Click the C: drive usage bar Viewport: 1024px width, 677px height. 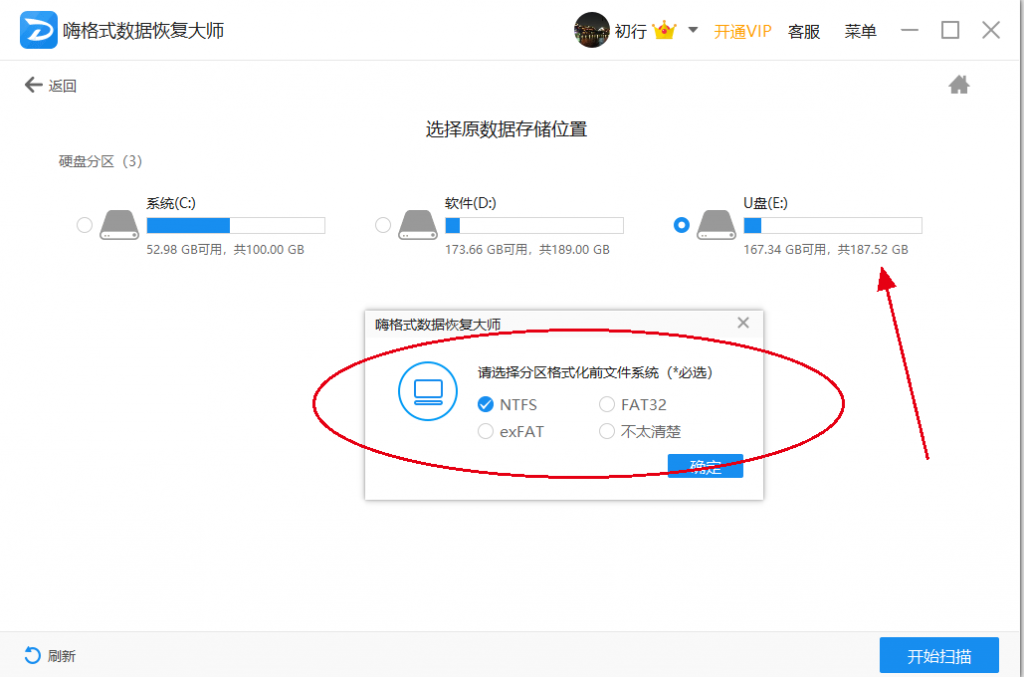tap(236, 225)
